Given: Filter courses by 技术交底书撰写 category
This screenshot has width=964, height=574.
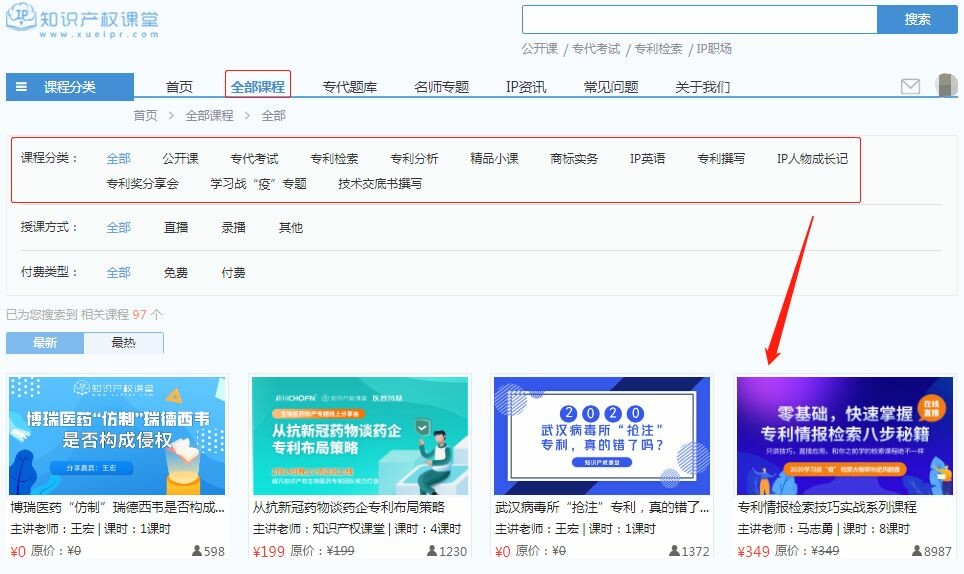Looking at the screenshot, I should pos(380,183).
